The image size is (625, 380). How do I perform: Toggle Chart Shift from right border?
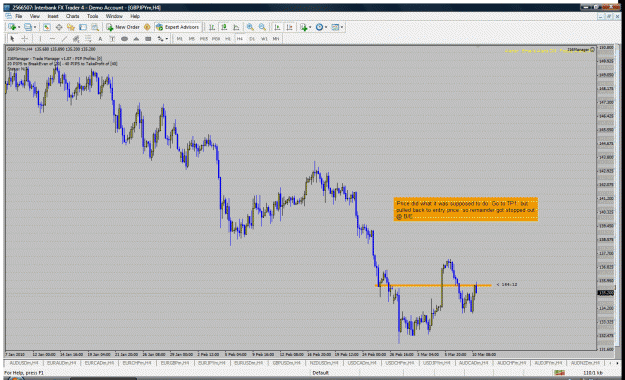click(x=289, y=27)
